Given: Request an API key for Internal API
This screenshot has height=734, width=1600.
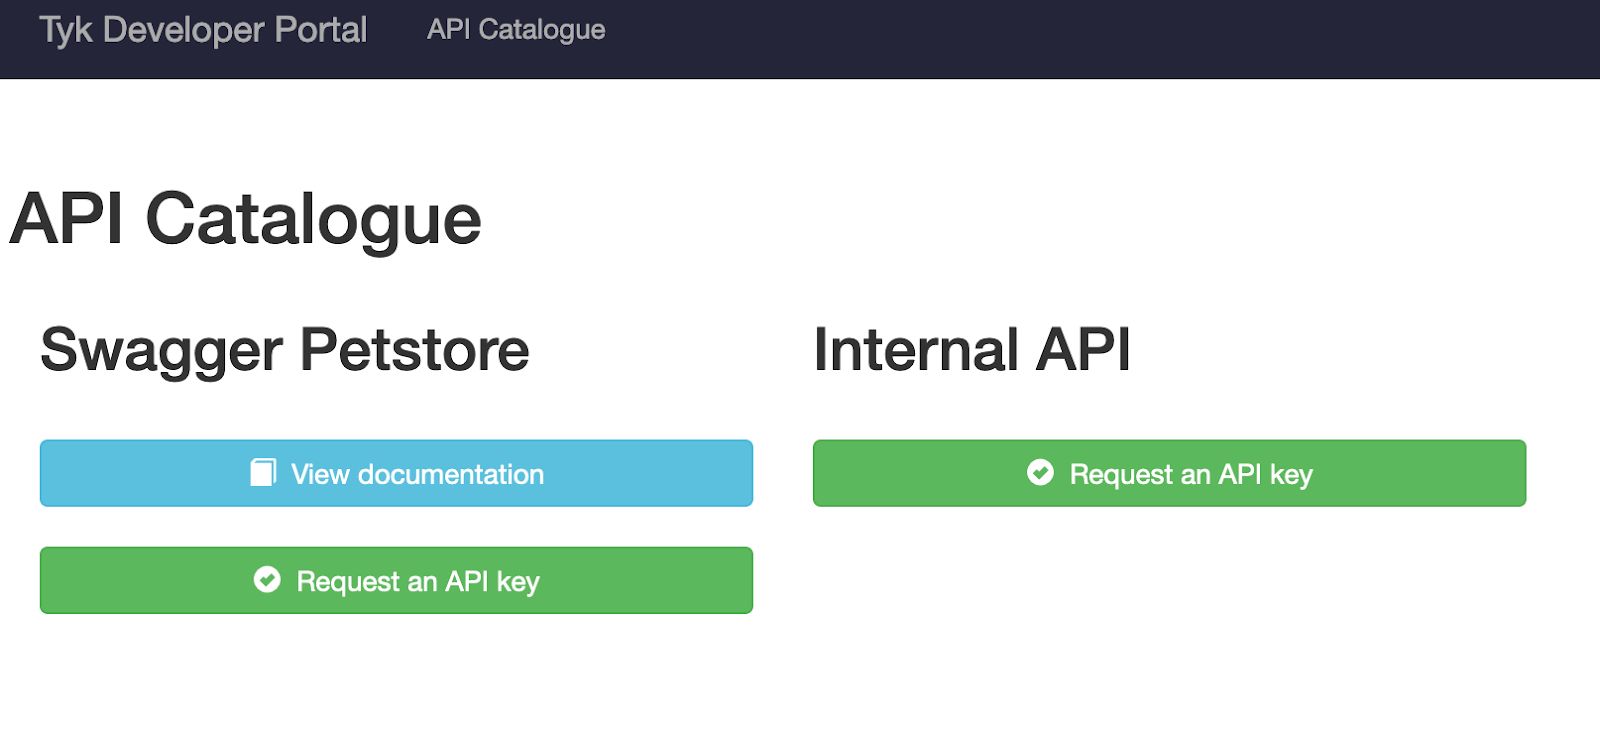Looking at the screenshot, I should click(x=1169, y=474).
